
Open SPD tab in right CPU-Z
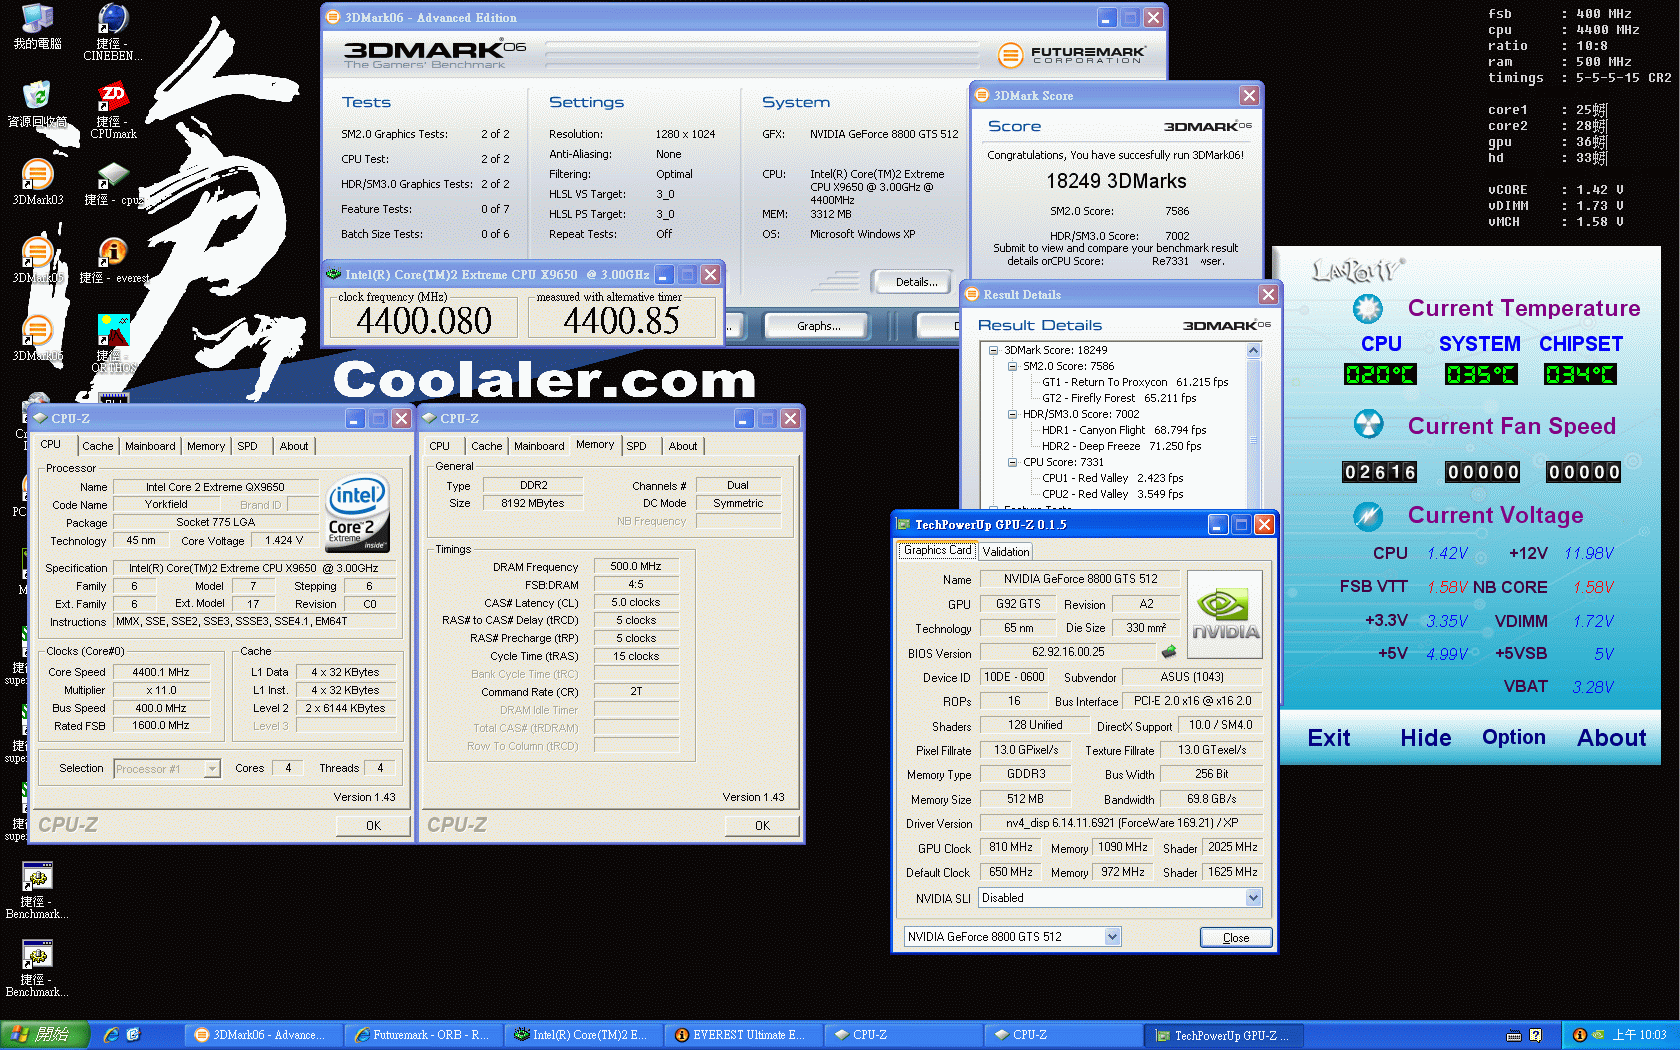[636, 446]
